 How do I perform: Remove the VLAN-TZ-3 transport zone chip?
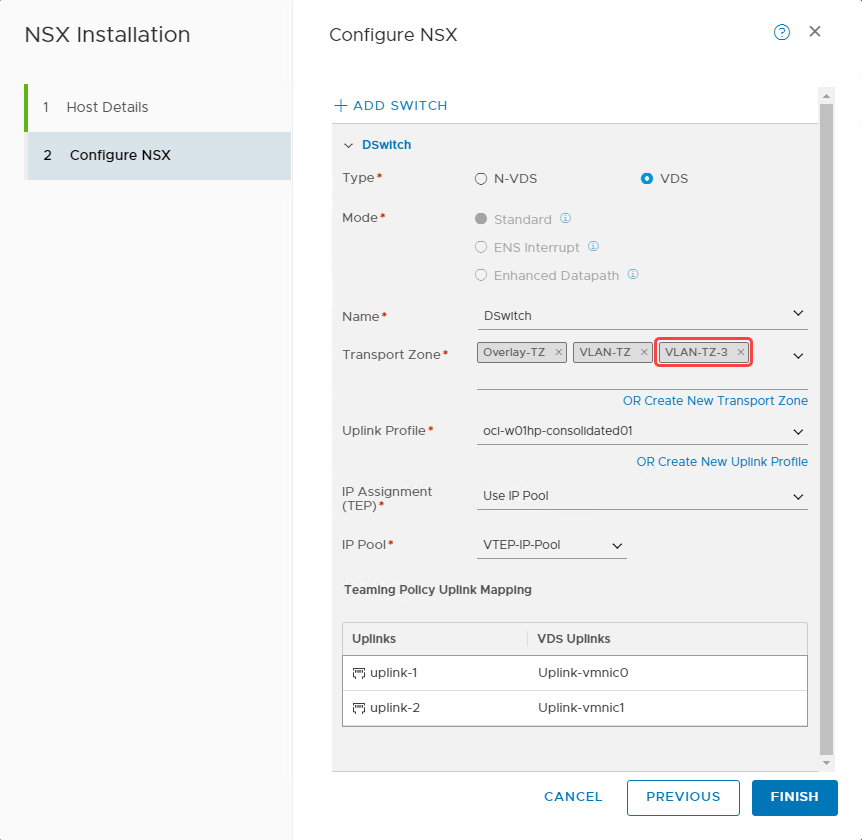point(740,352)
